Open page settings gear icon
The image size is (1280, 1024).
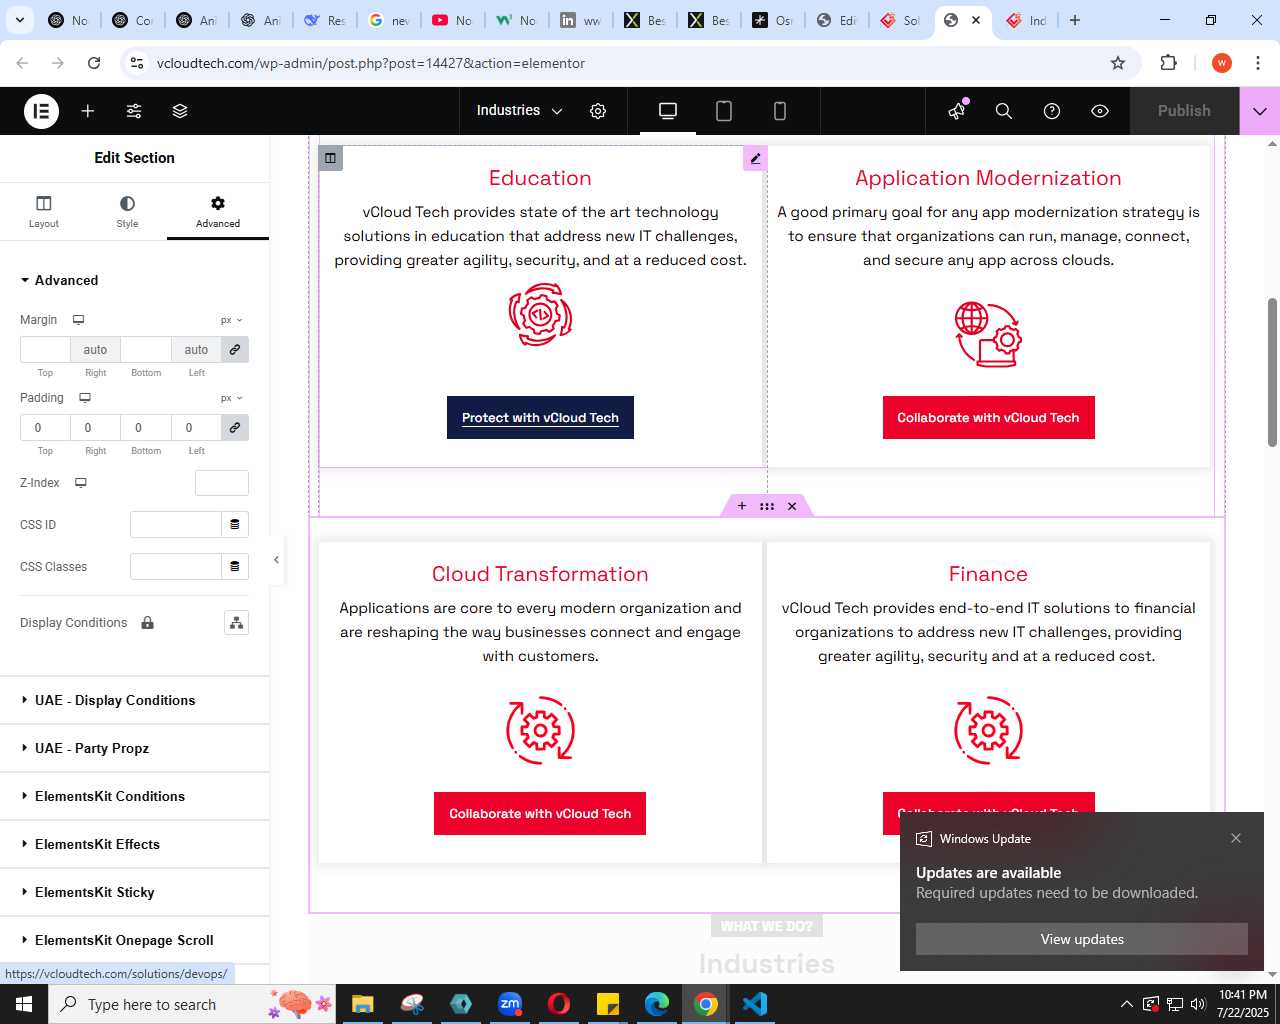point(598,111)
